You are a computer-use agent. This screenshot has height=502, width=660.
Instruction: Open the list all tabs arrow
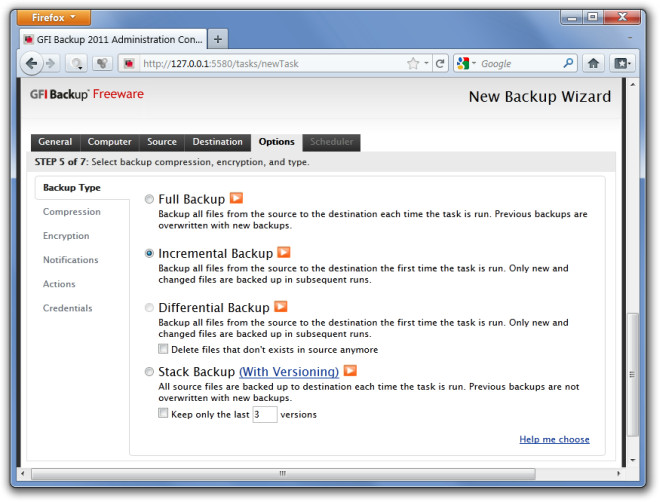tap(630, 38)
